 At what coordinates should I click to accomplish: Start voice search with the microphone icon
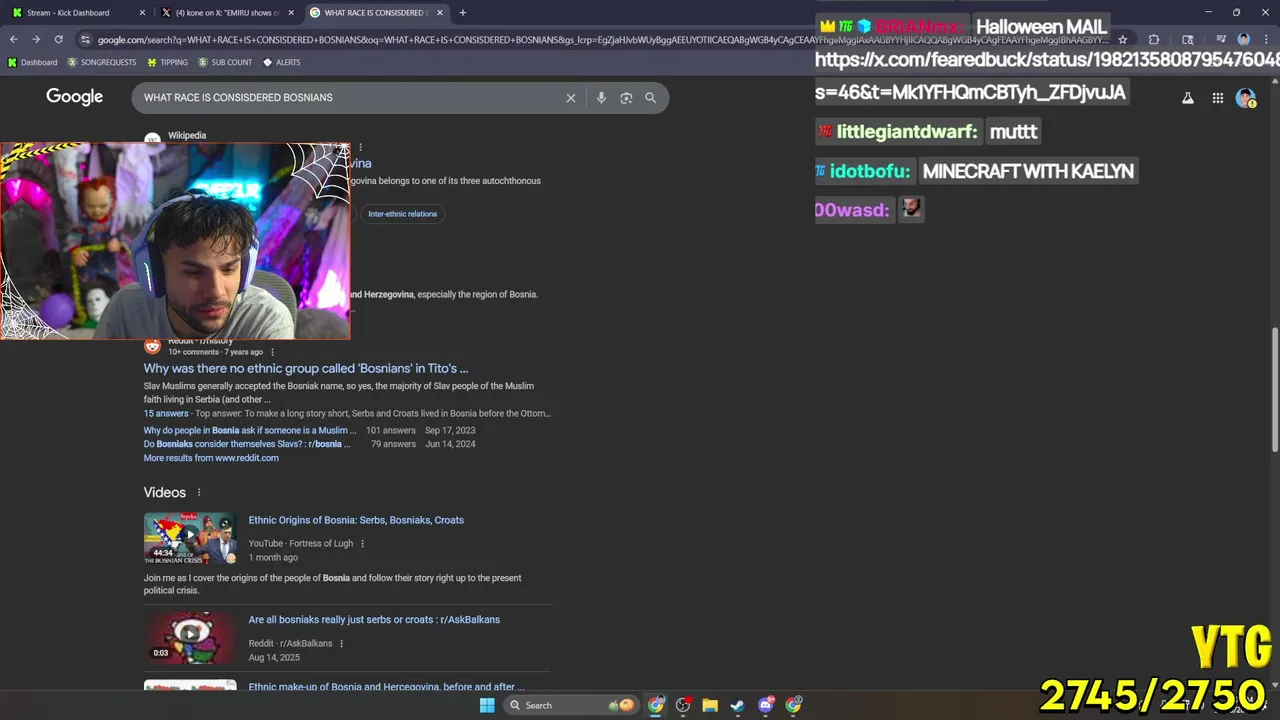coord(601,98)
